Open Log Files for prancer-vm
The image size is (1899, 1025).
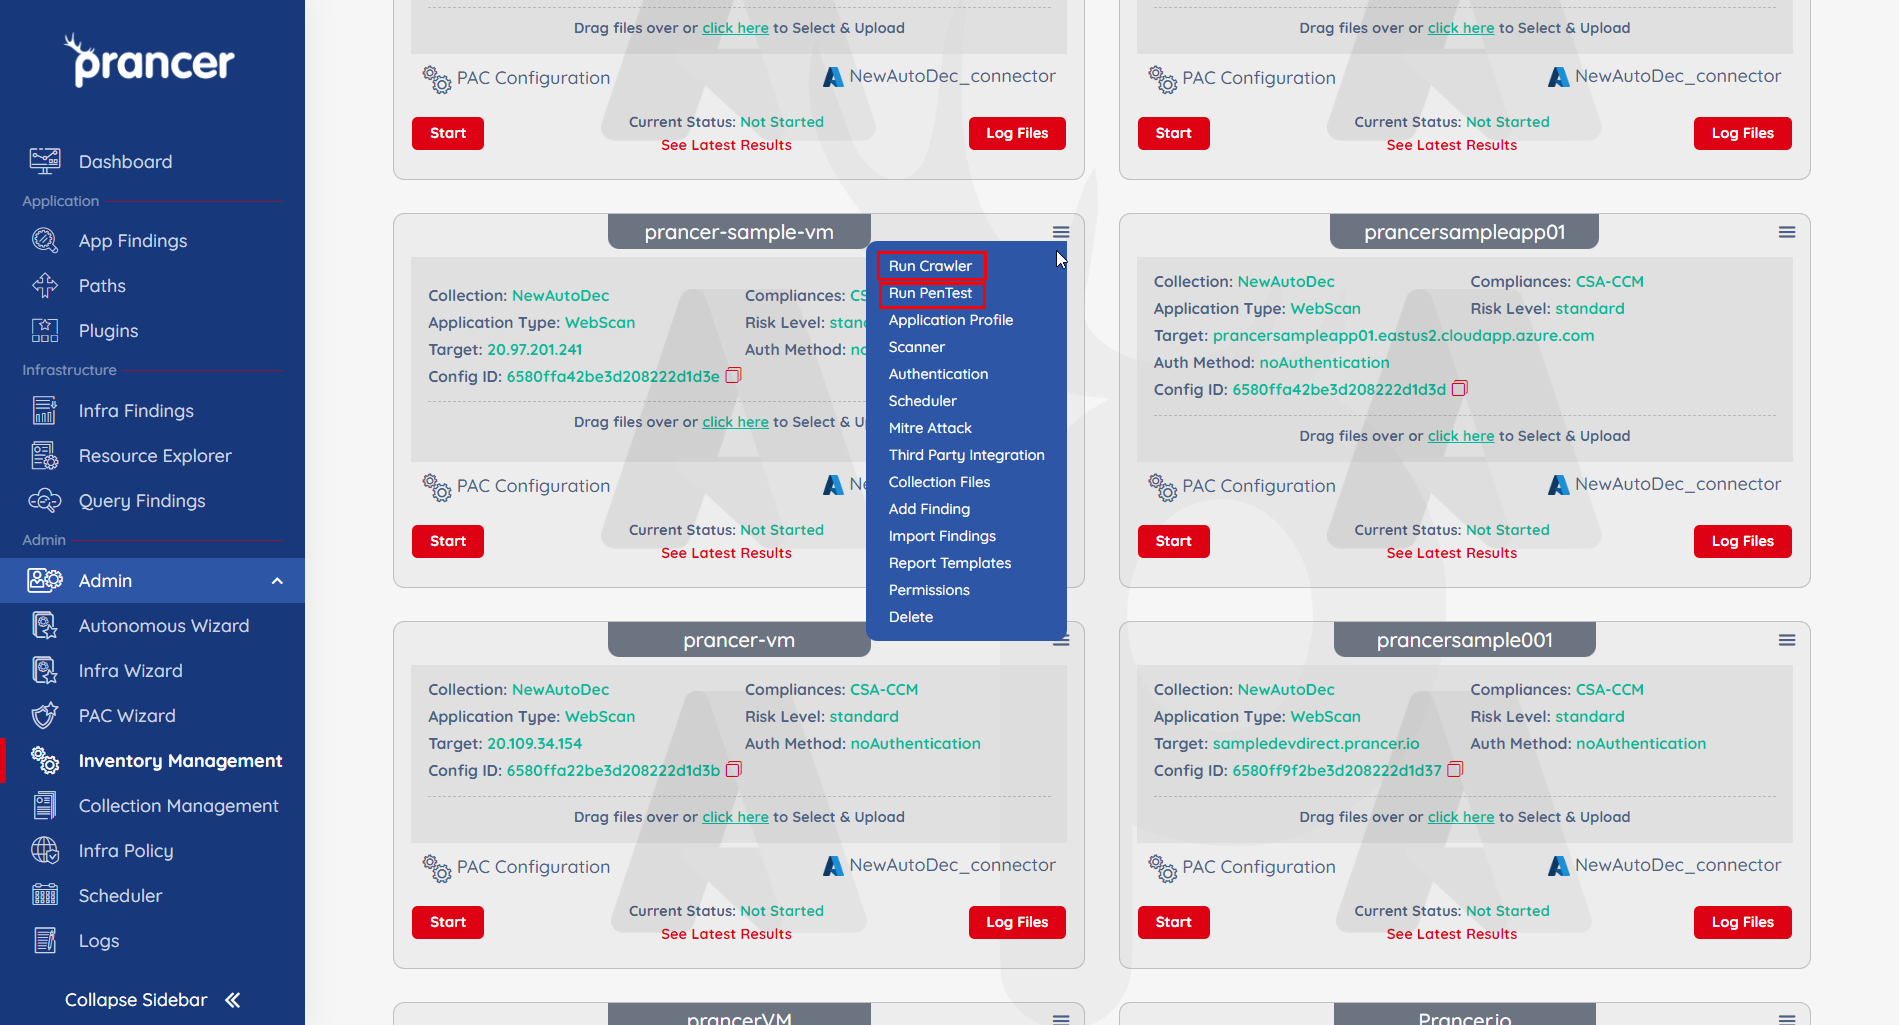1017,922
